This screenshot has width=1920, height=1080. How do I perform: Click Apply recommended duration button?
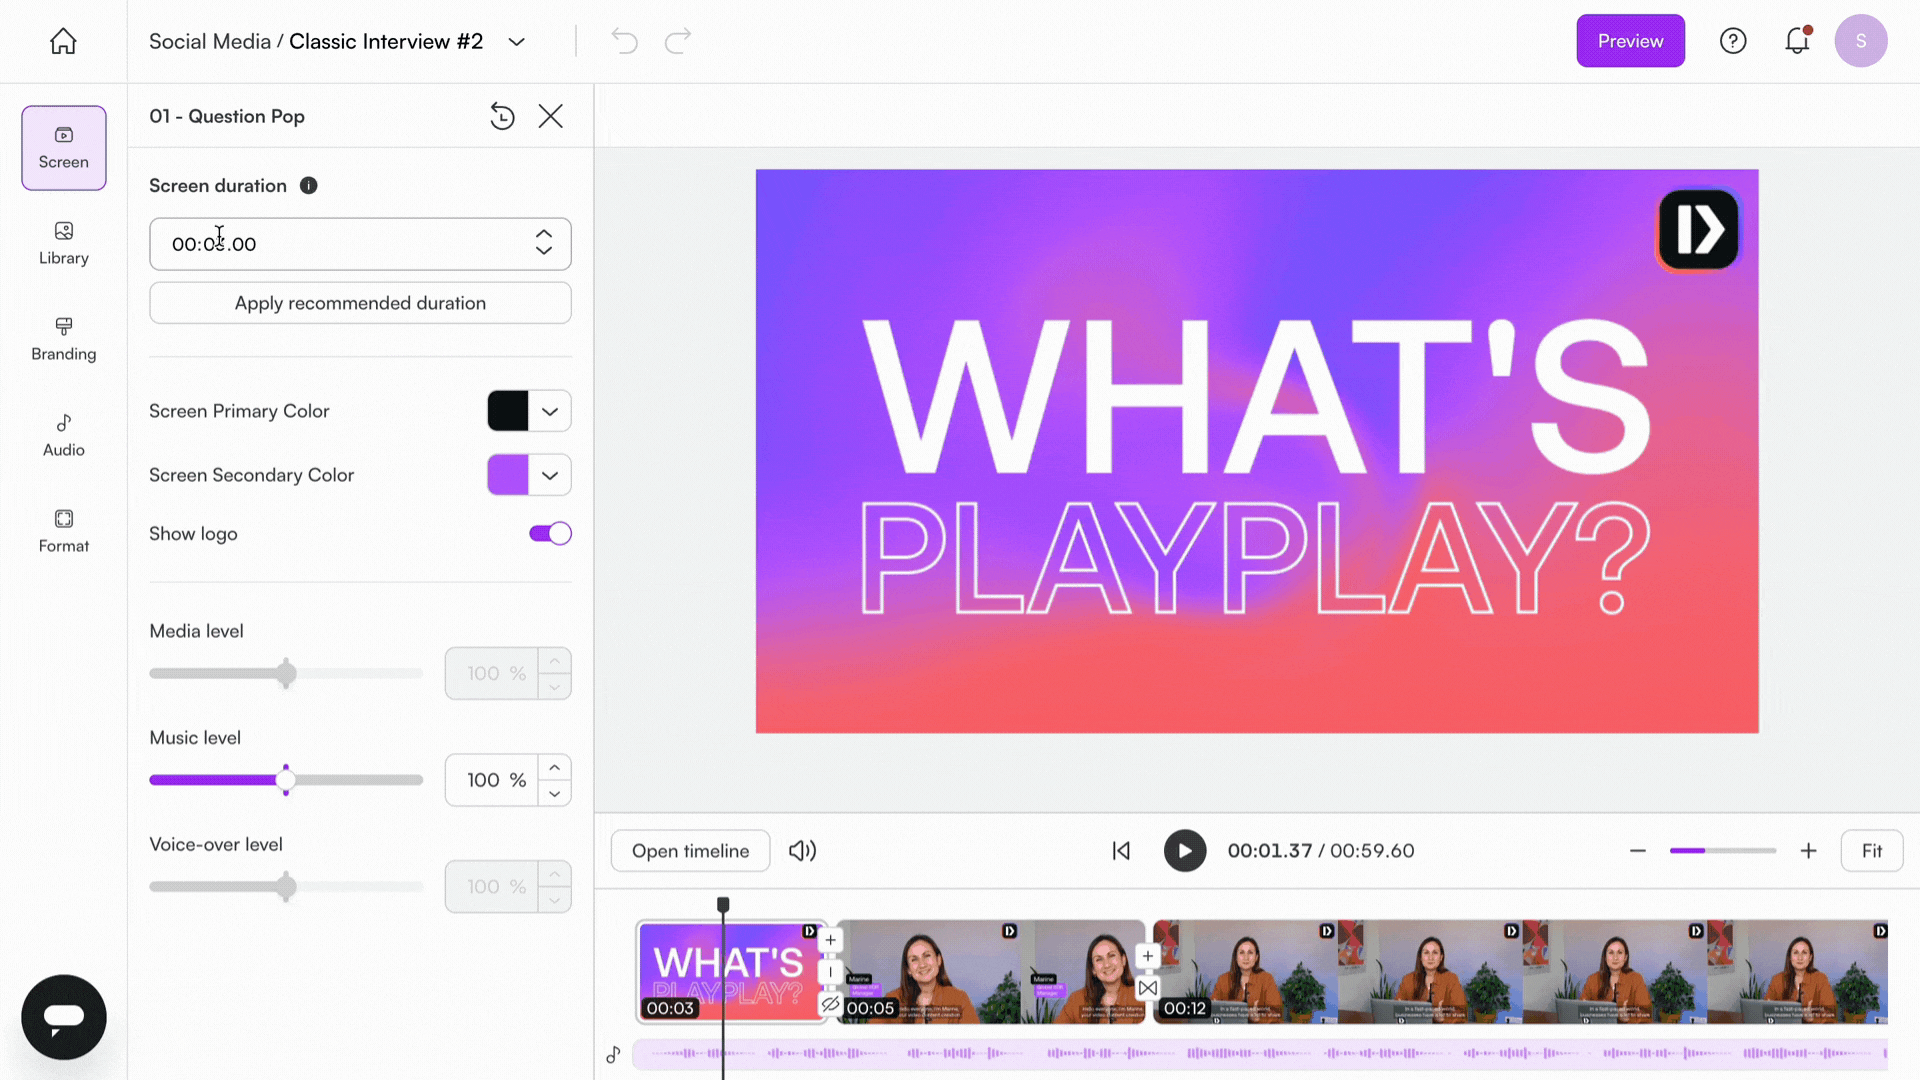point(360,303)
